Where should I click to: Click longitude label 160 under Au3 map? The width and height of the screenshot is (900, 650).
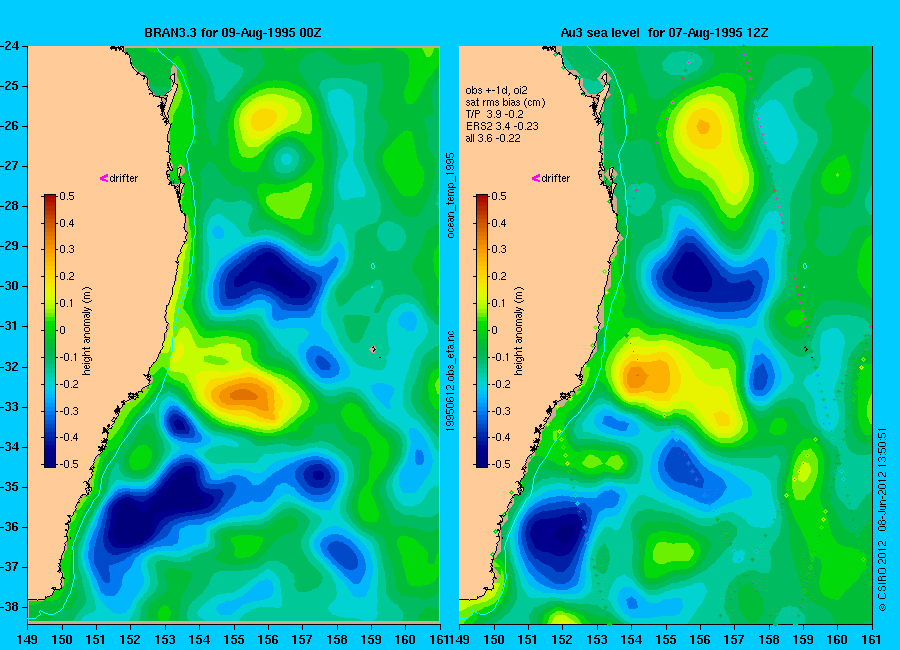tap(837, 640)
